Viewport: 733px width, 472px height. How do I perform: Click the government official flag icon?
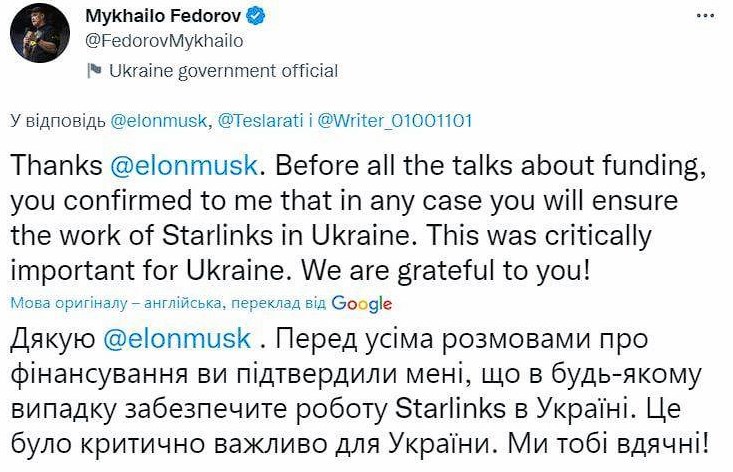click(93, 71)
